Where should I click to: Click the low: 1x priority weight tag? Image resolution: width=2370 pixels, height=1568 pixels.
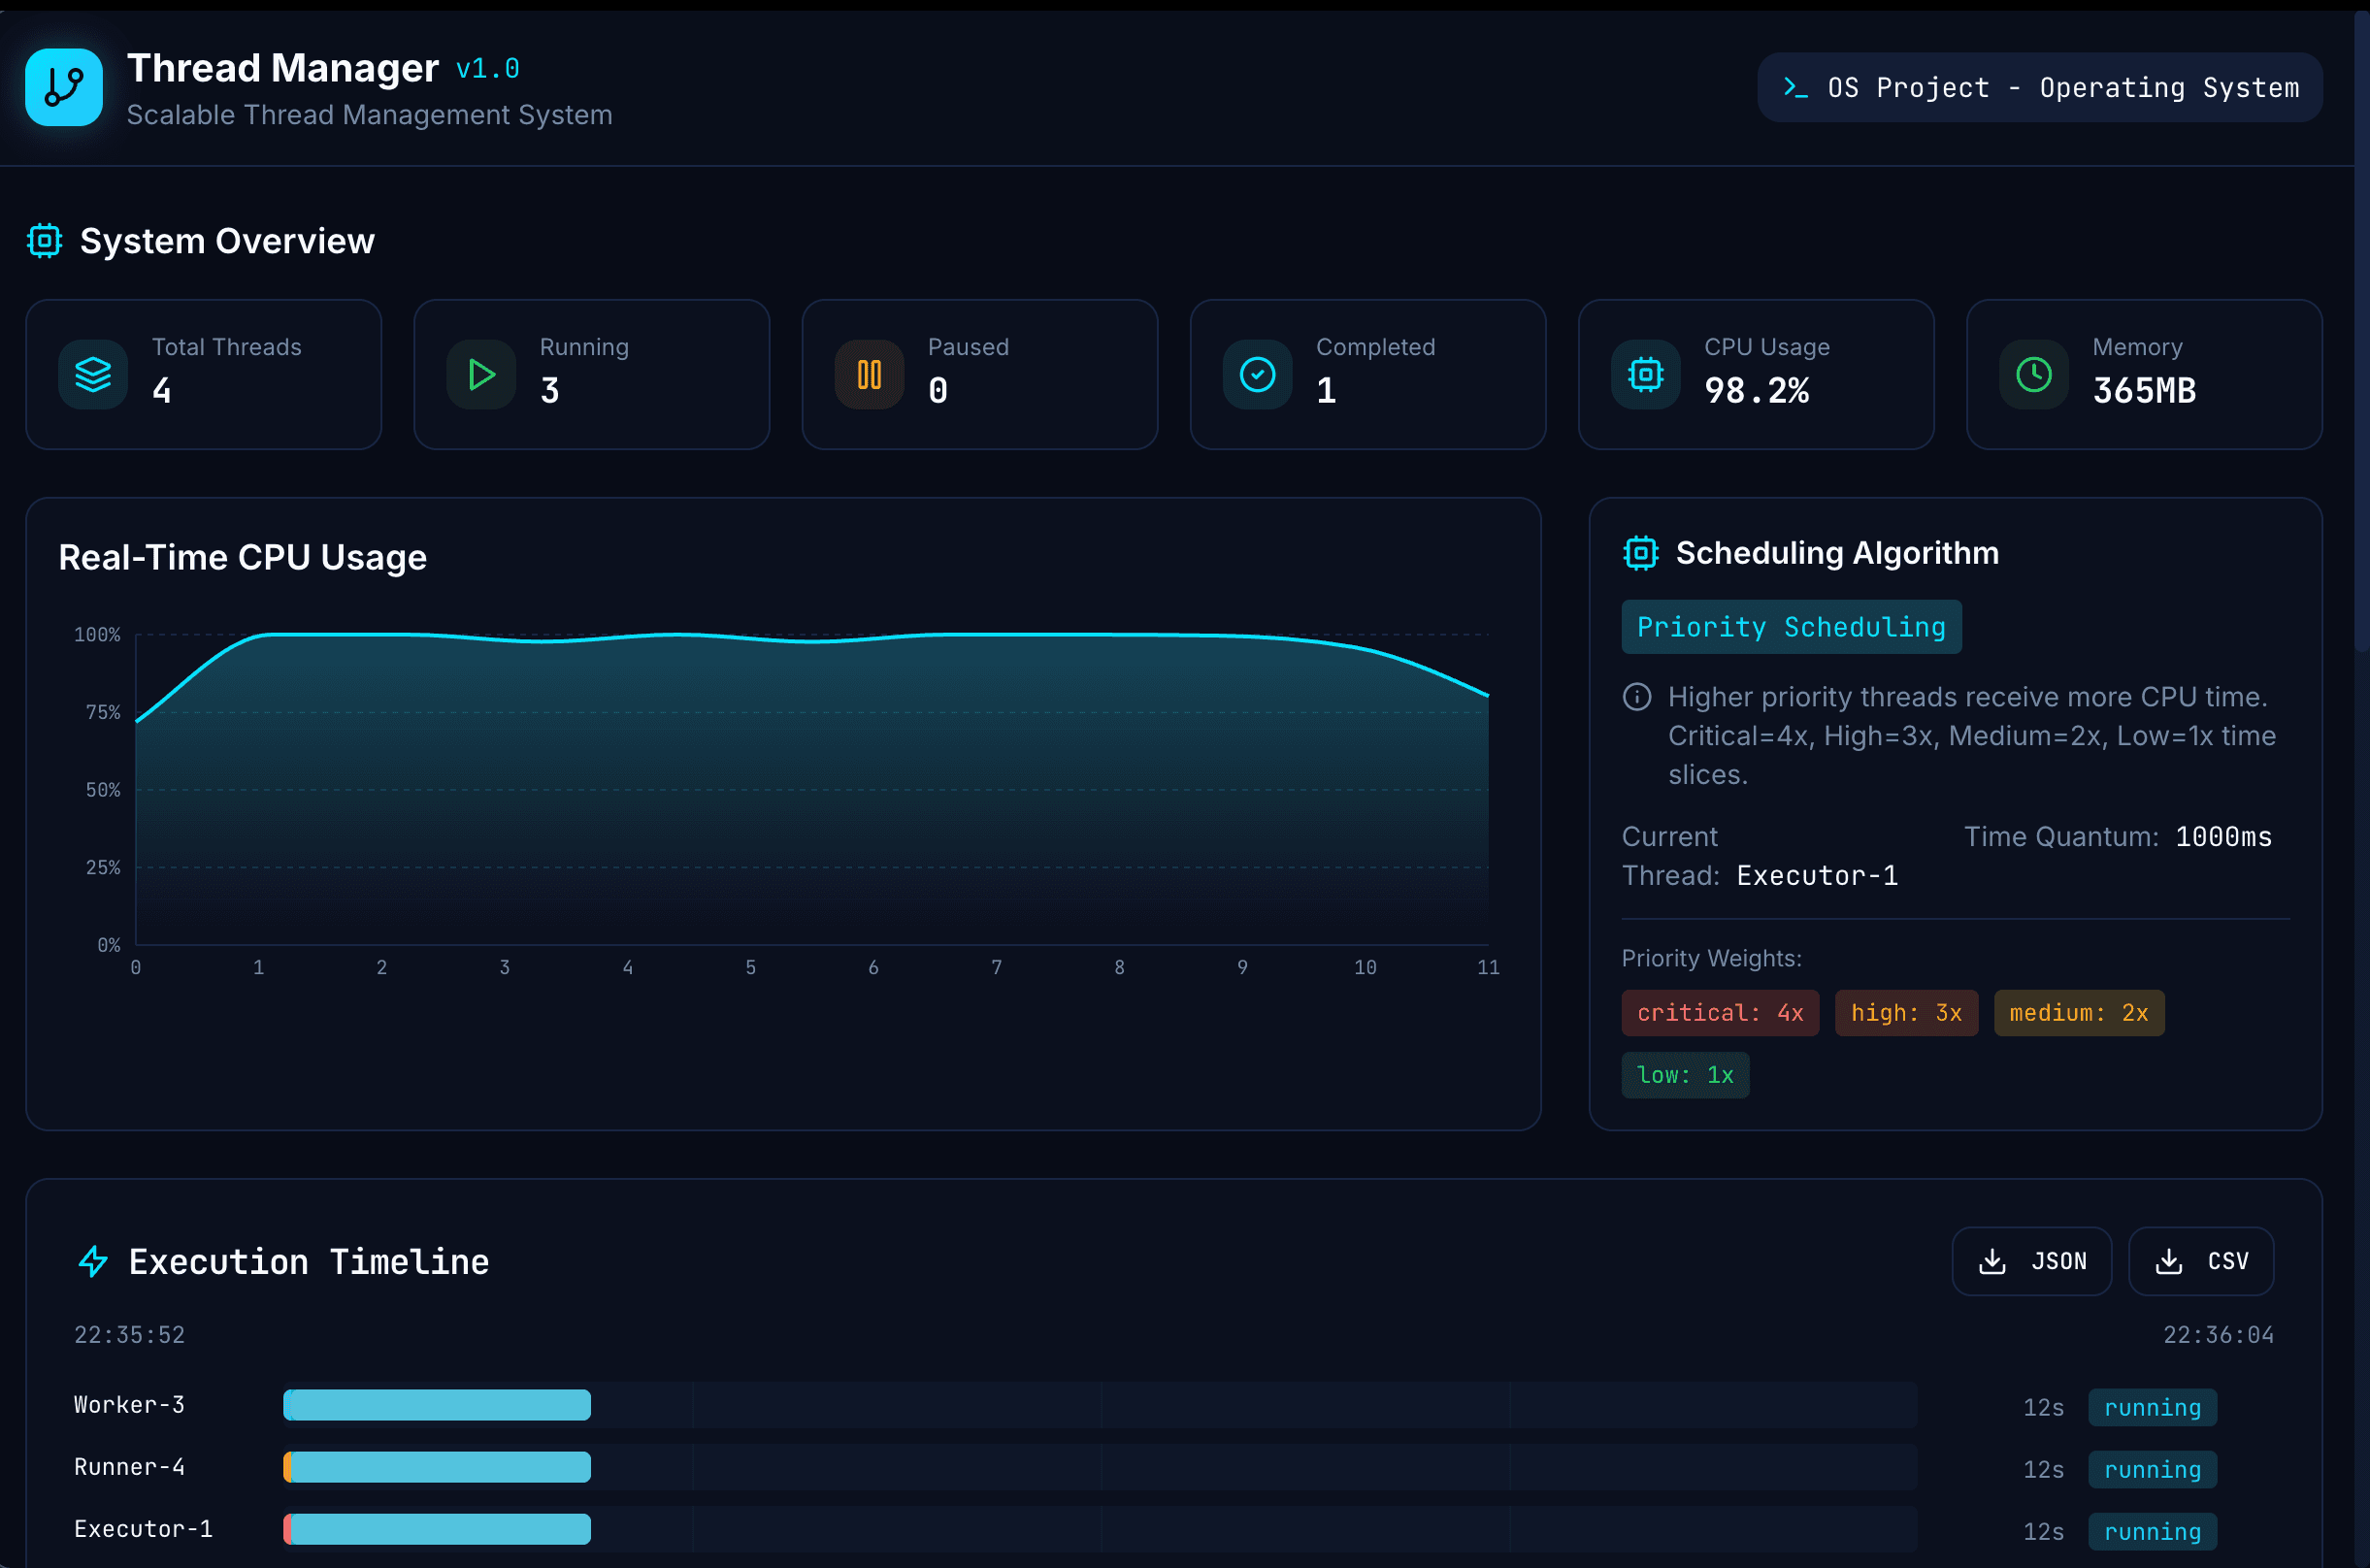pos(1684,1075)
